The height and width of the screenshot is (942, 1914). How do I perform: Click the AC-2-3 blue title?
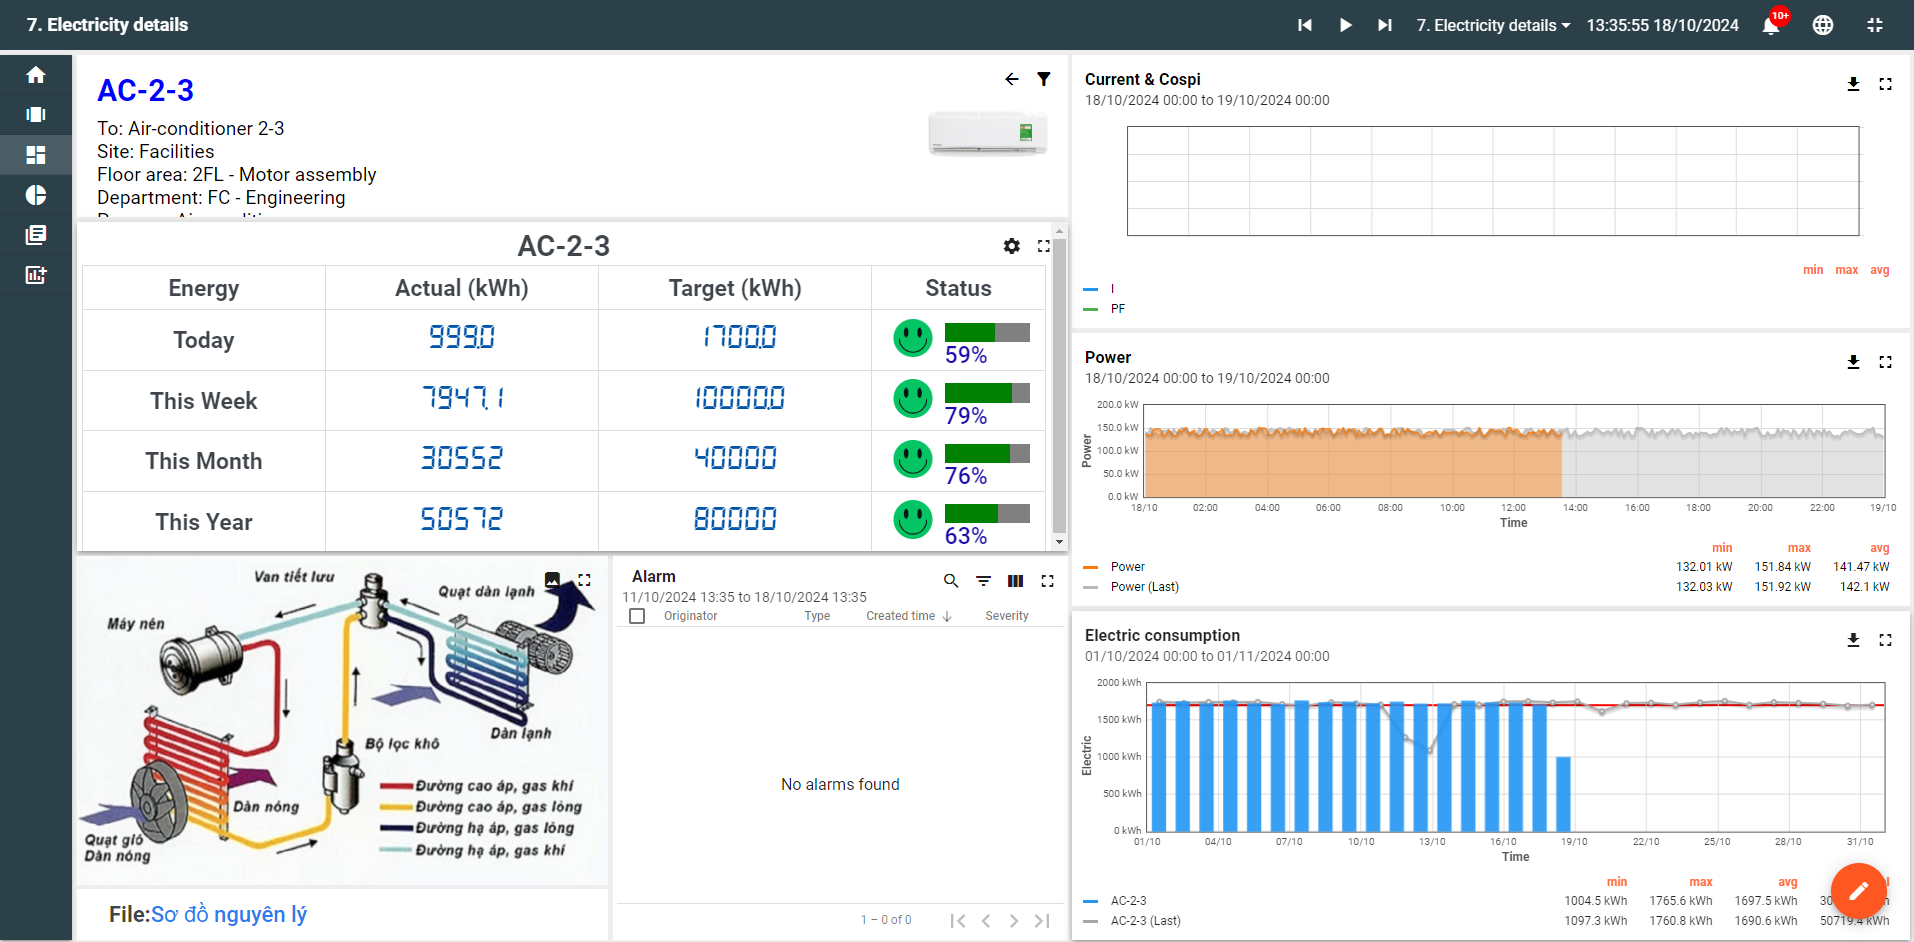click(146, 91)
